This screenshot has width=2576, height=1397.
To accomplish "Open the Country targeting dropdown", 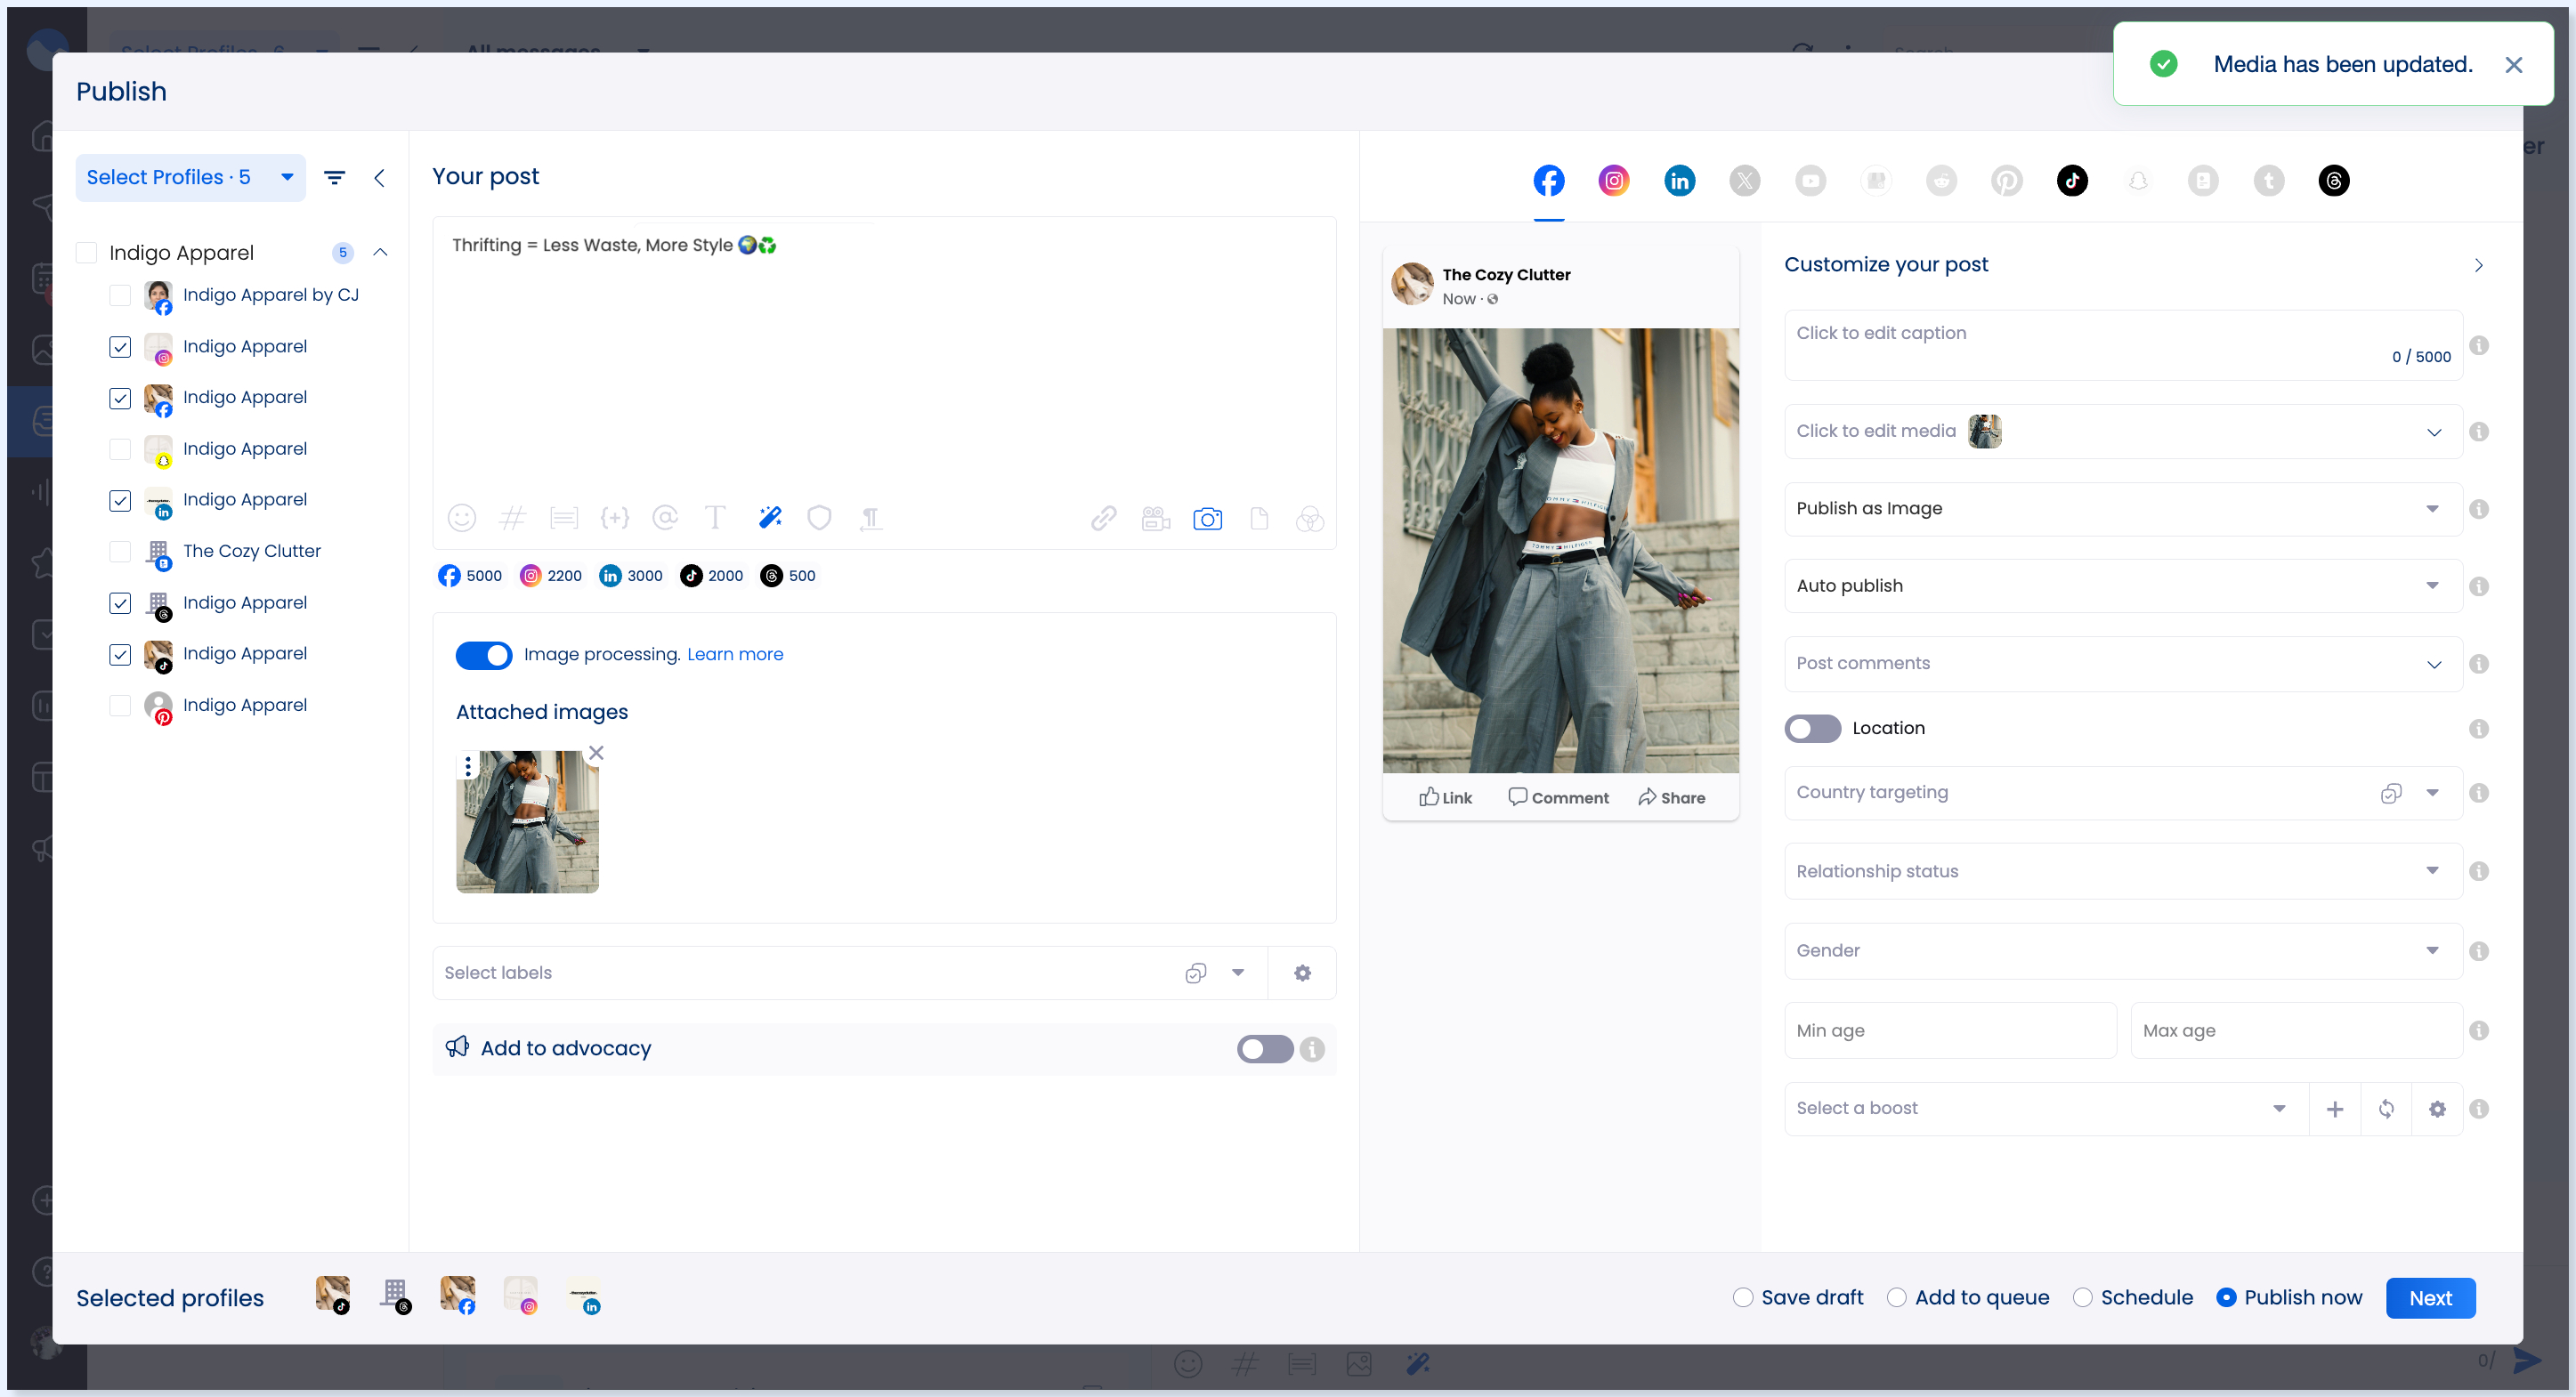I will (2123, 793).
